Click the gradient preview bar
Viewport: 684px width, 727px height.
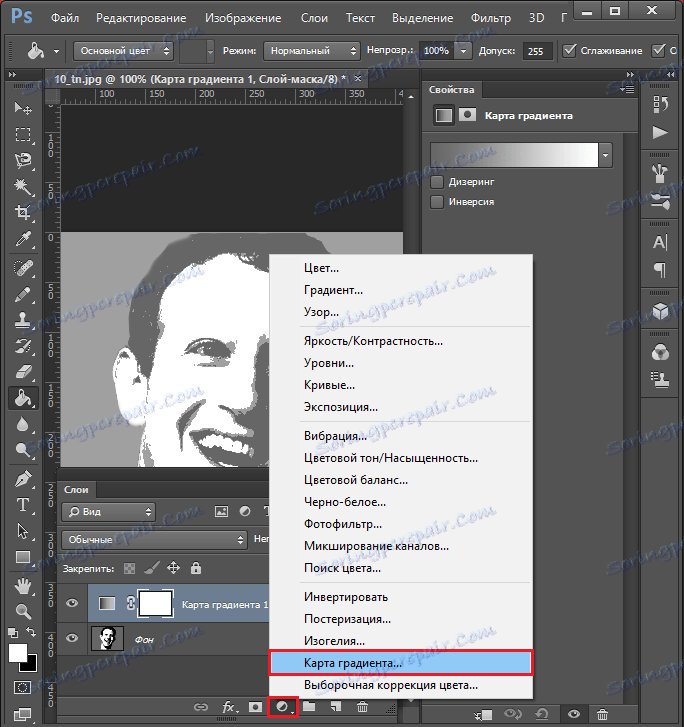click(x=514, y=155)
